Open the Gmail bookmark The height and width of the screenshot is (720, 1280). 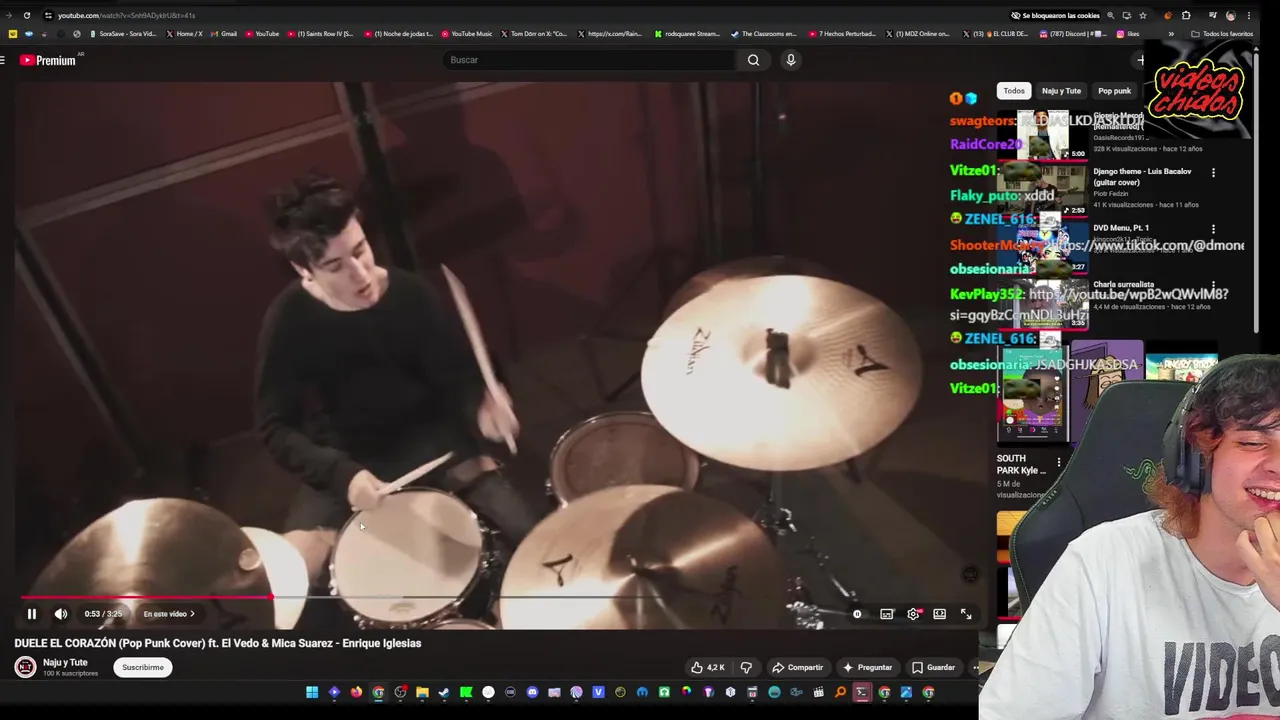(x=223, y=34)
